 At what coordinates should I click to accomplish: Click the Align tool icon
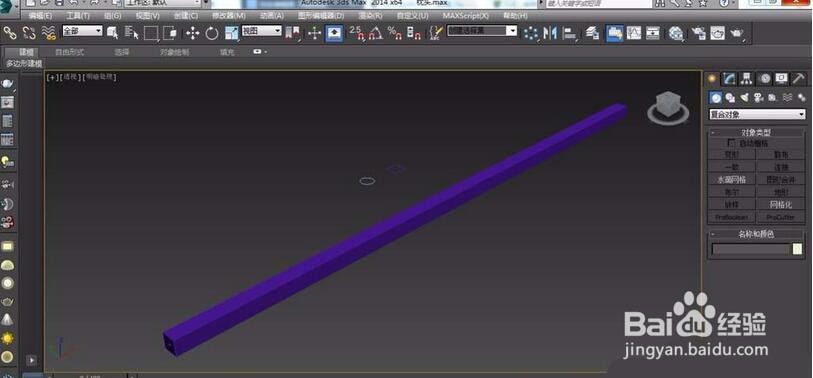[x=569, y=34]
